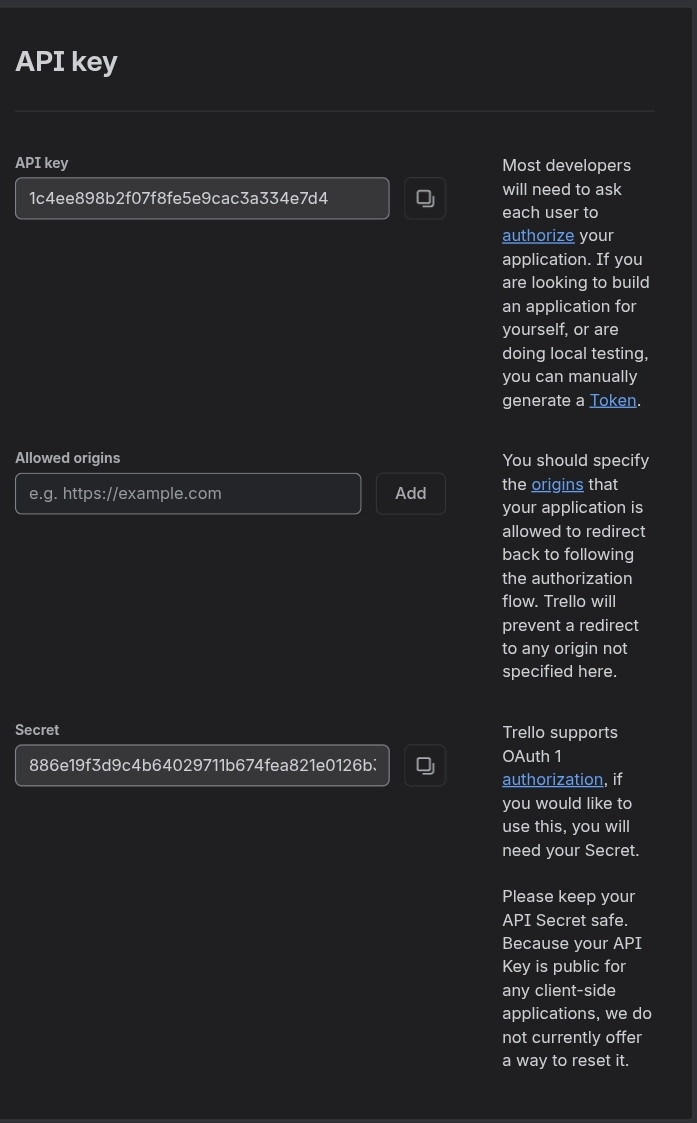Screen dimensions: 697x1123
Task: Copy the Secret using its copy icon
Action: pyautogui.click(x=425, y=766)
